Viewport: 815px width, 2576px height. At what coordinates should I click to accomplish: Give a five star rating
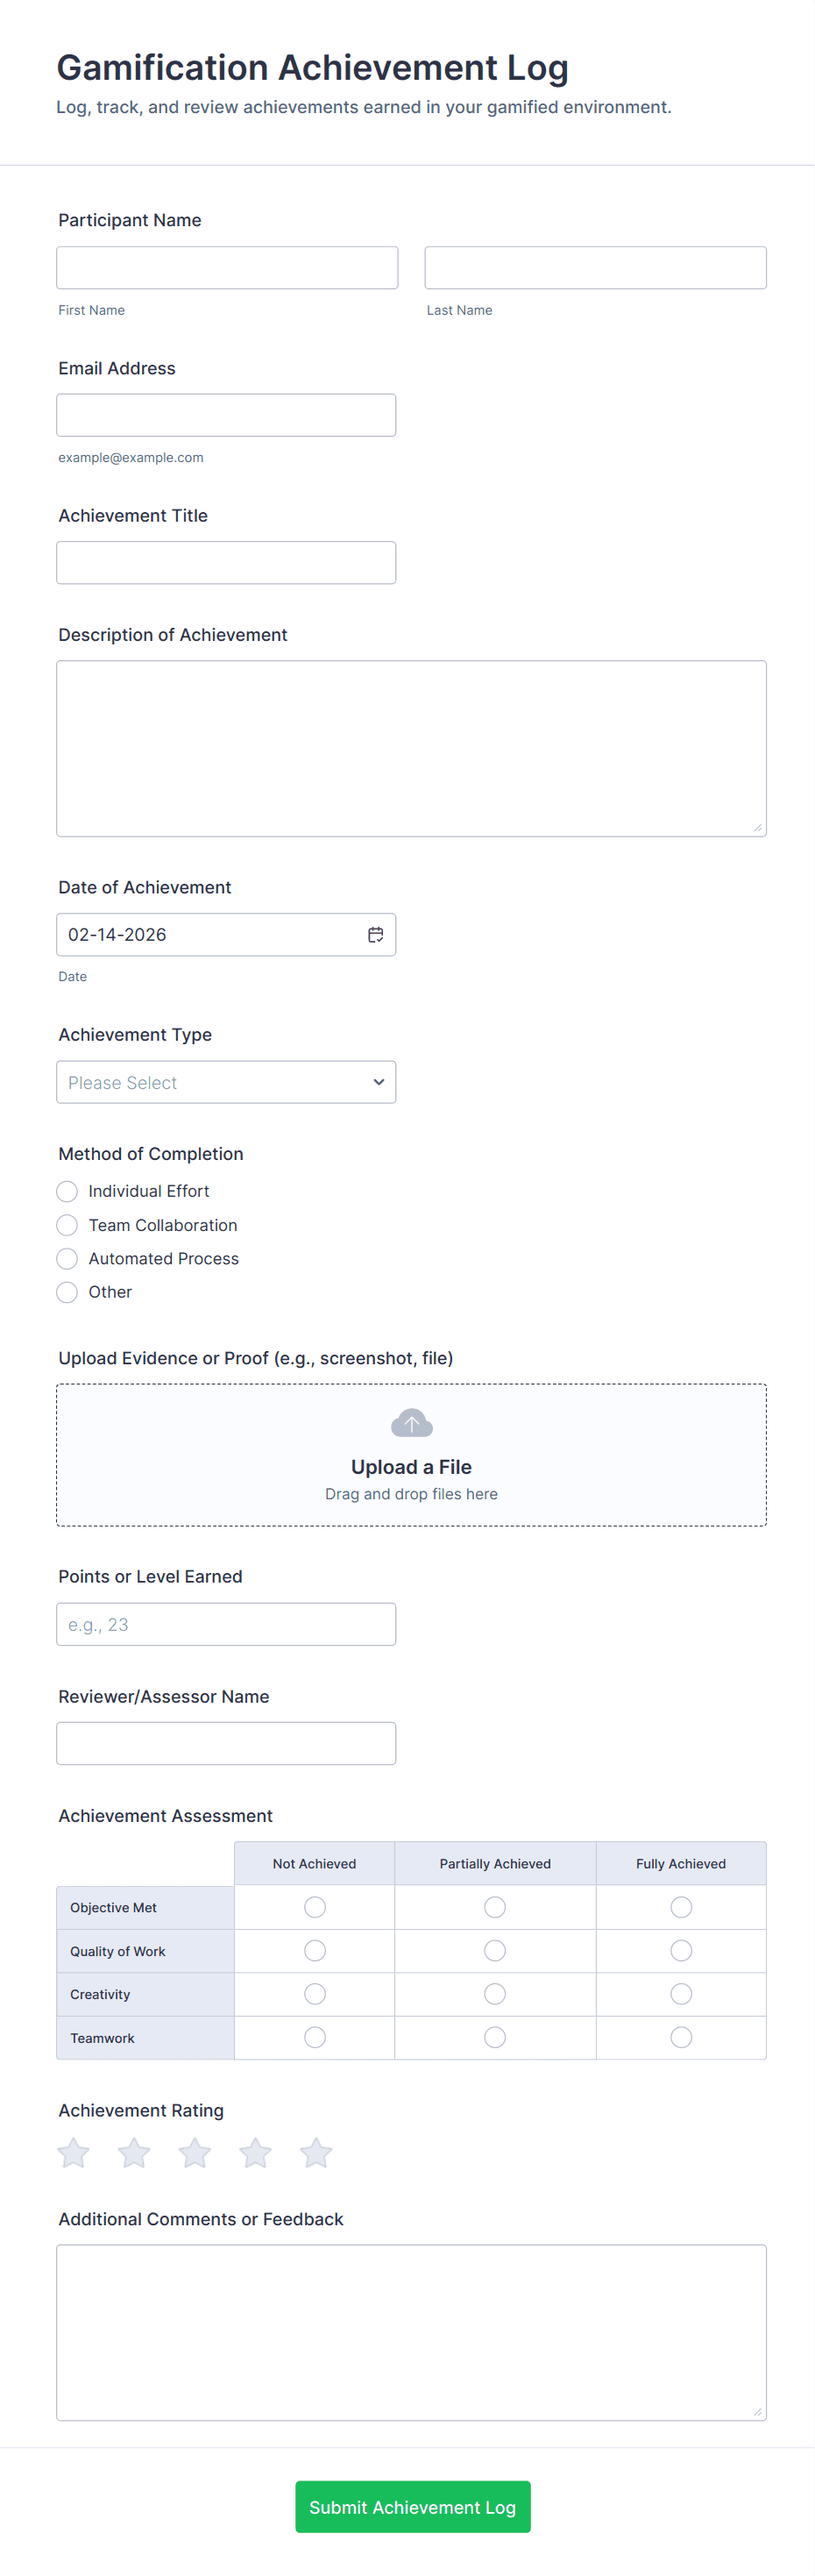click(x=316, y=2152)
